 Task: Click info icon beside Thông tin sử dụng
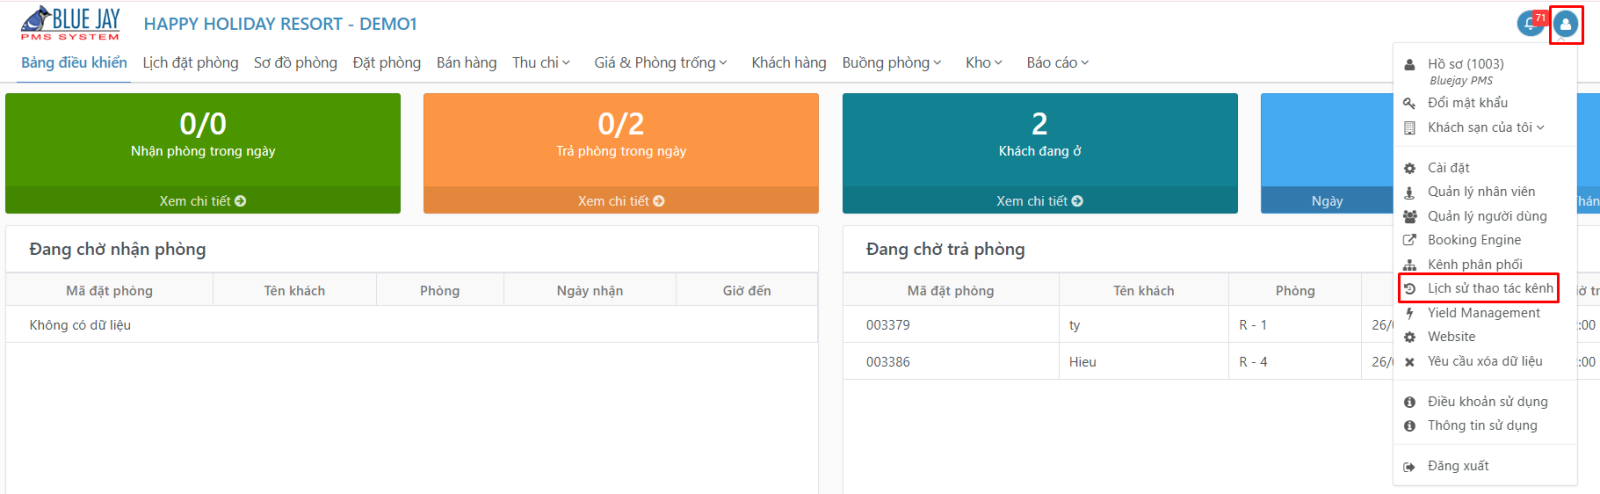point(1409,426)
